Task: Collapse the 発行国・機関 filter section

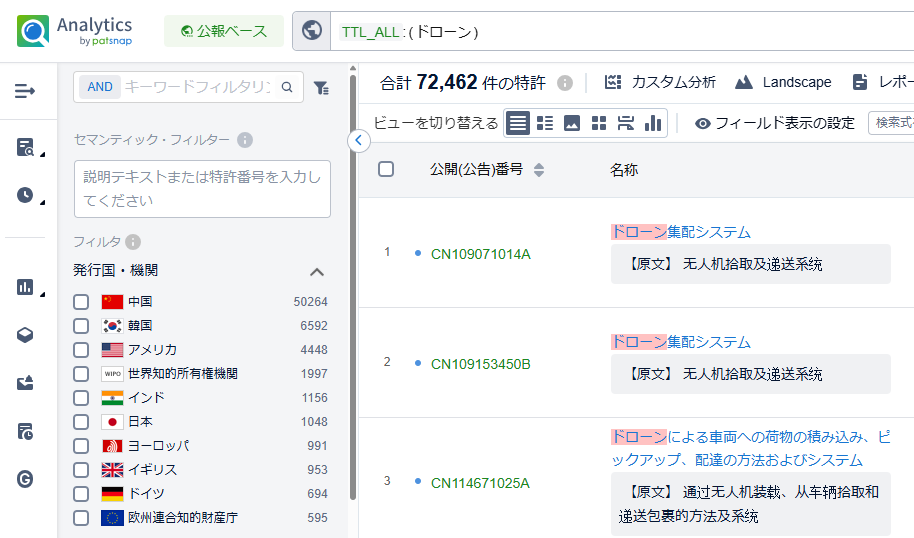Action: [317, 271]
